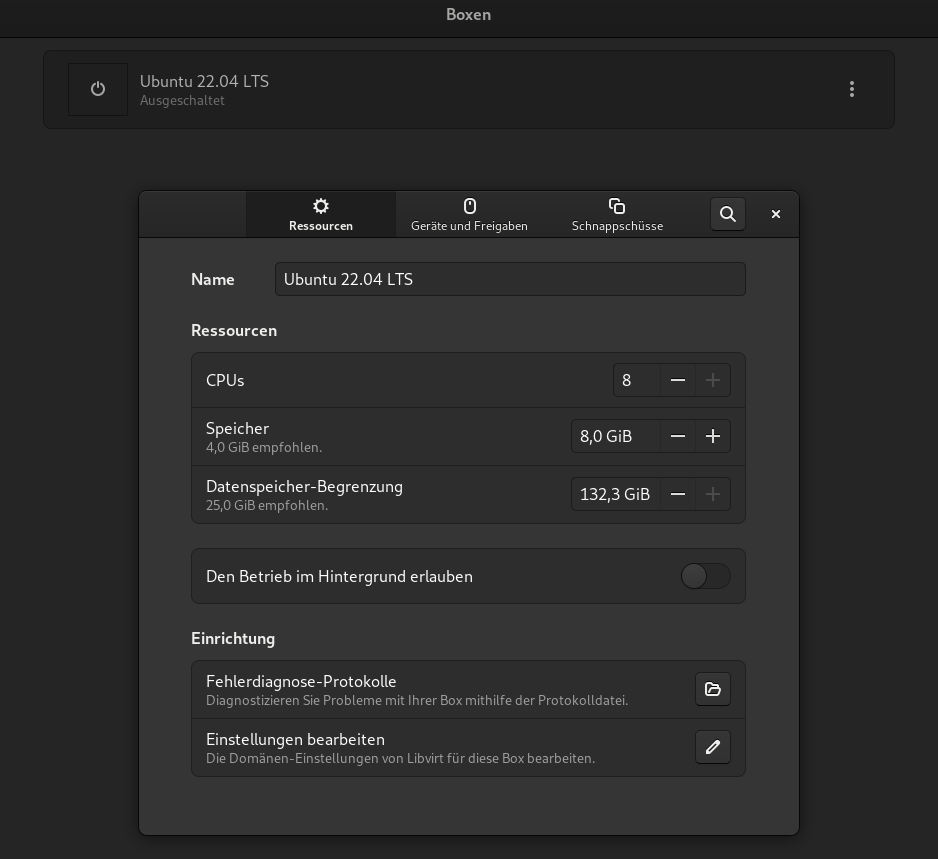This screenshot has height=859, width=938.
Task: Click the Fehlerdiagnose-Protokolle row title
Action: pyautogui.click(x=301, y=681)
